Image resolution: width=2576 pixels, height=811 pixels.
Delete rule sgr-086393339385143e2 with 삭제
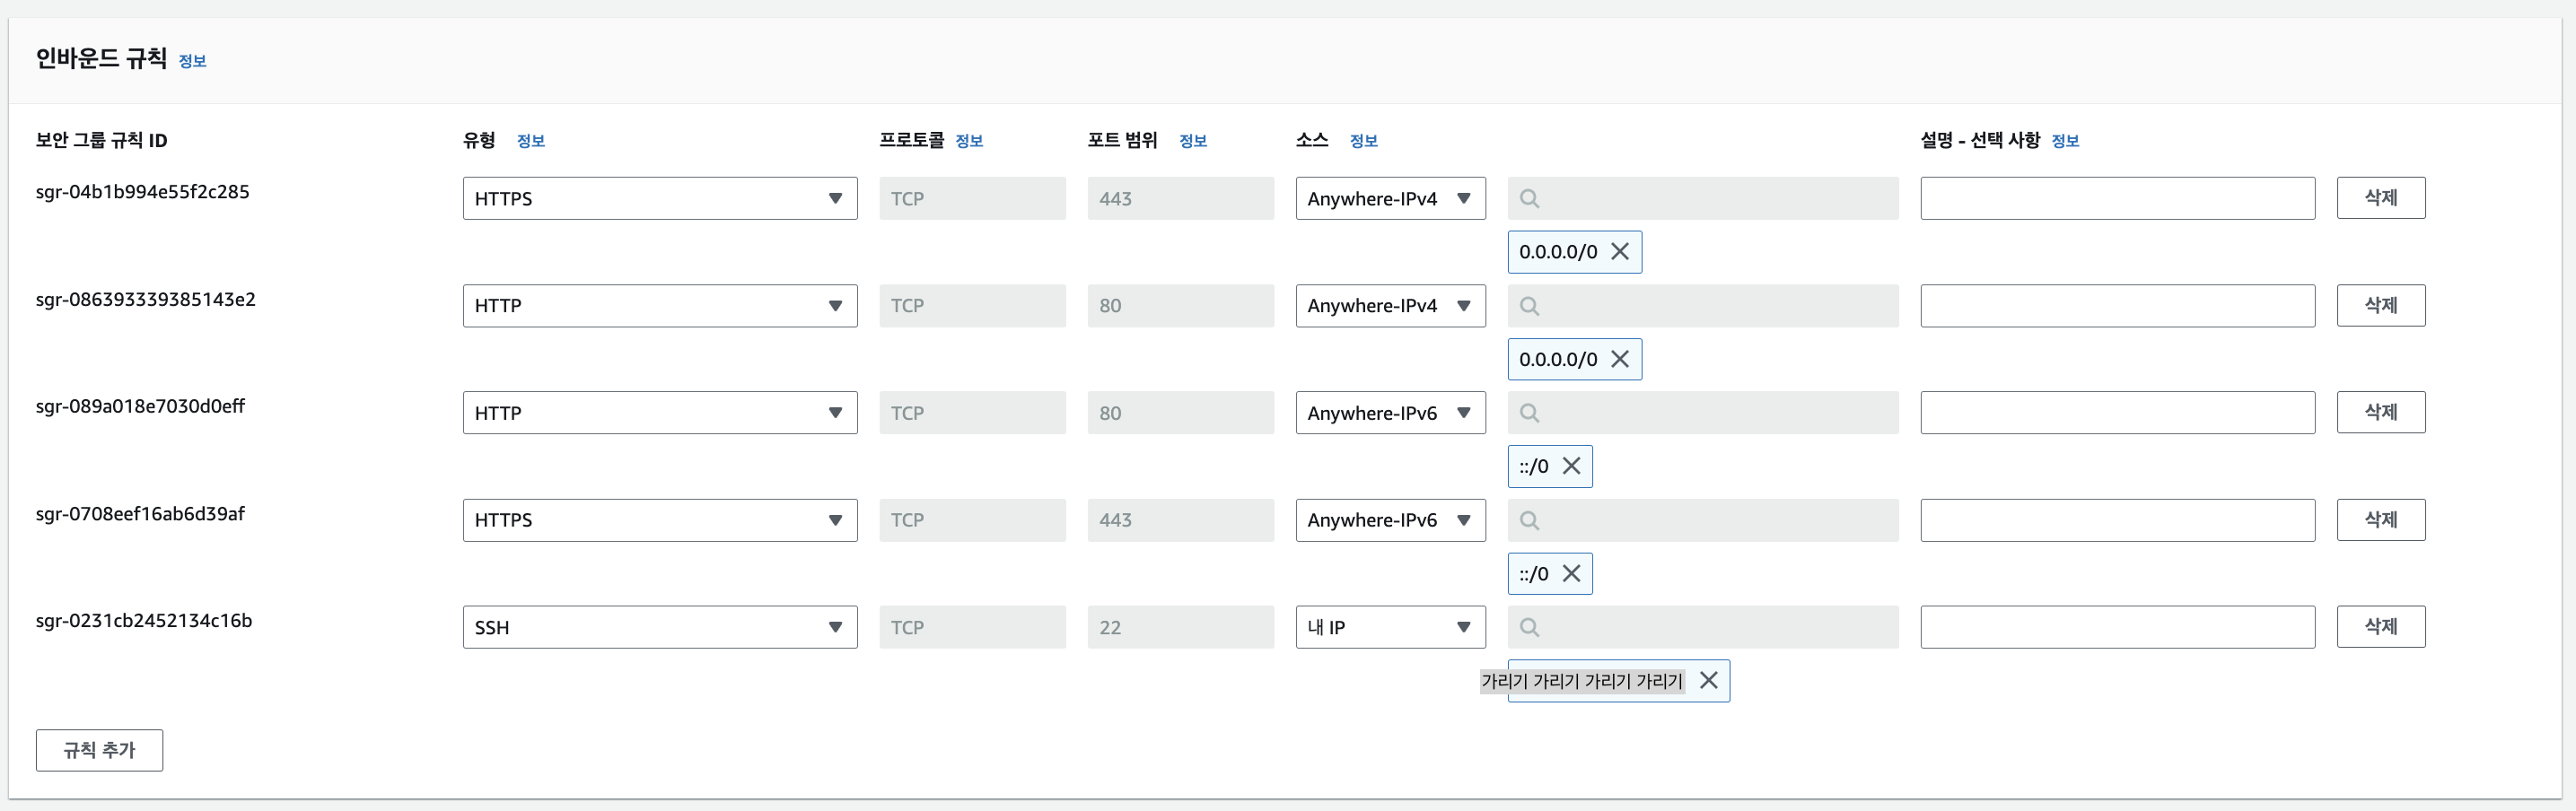[x=2381, y=305]
